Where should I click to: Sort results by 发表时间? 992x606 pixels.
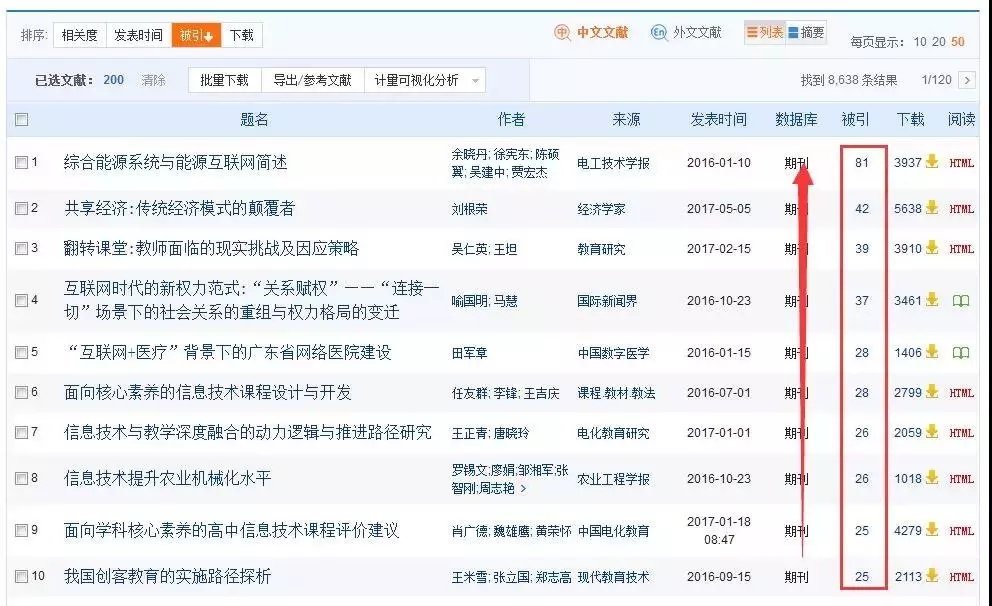coord(139,35)
